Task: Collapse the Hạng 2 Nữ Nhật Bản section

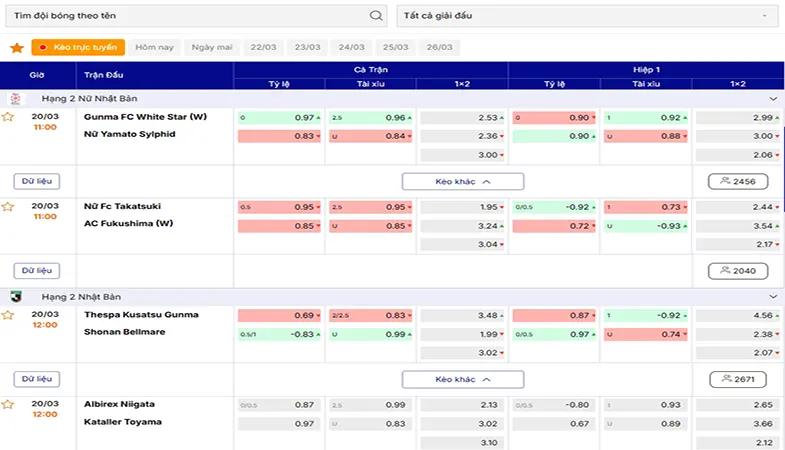Action: point(773,99)
